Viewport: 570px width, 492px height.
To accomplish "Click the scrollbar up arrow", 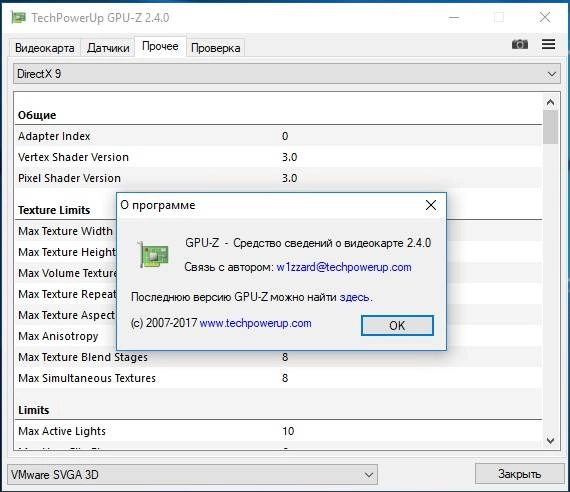I will [x=550, y=103].
